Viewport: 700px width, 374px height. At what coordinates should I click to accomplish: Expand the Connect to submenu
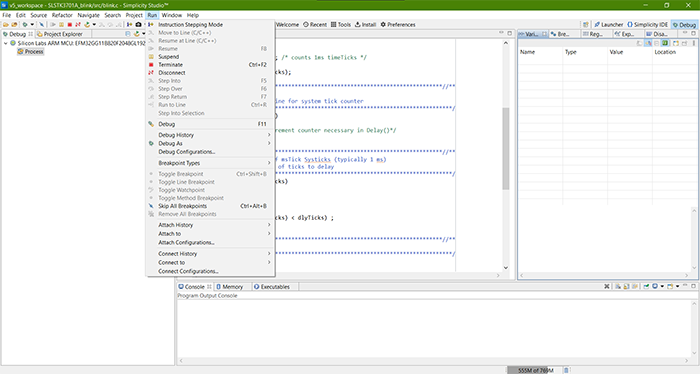pos(210,262)
